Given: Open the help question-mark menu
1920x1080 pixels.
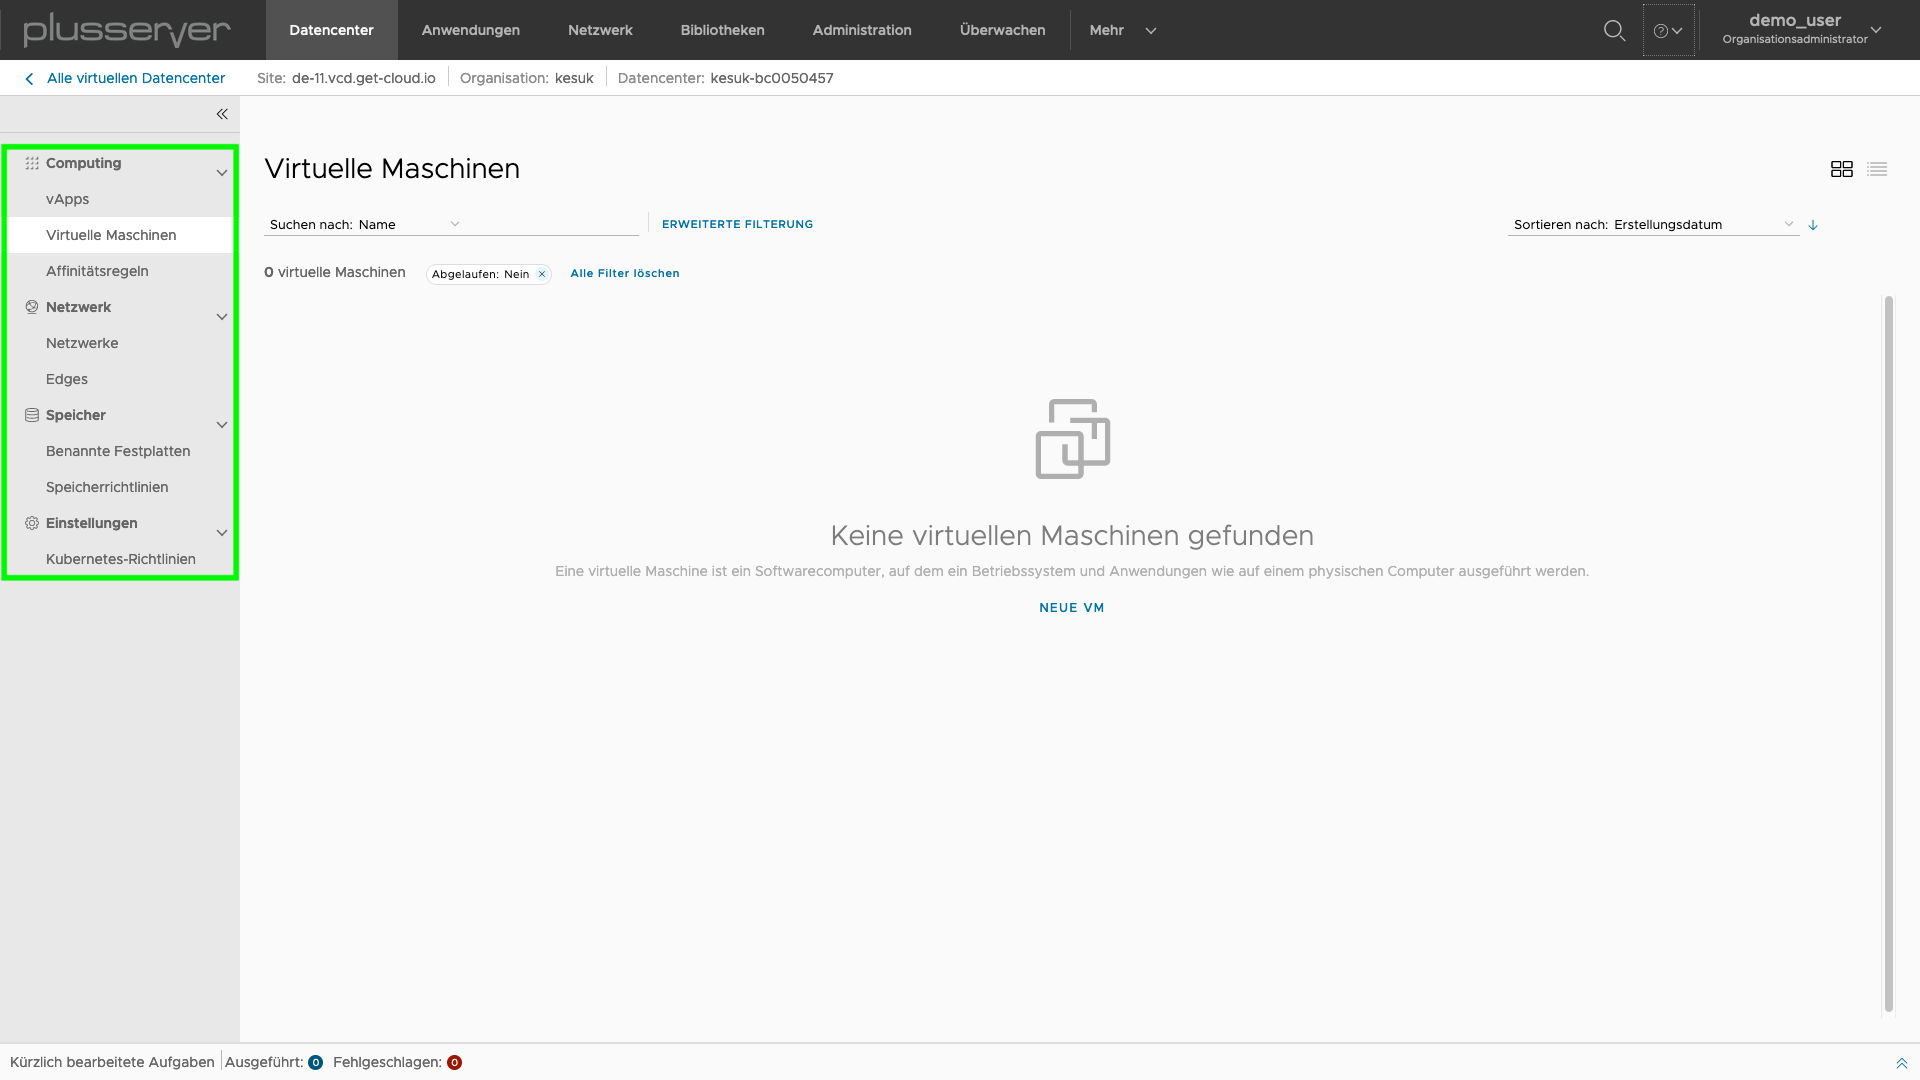Looking at the screenshot, I should (x=1668, y=30).
